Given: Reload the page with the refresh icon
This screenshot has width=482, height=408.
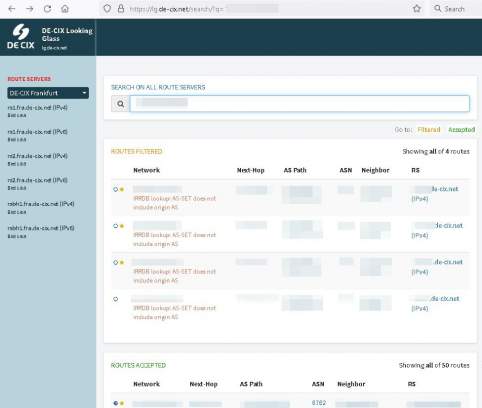Looking at the screenshot, I should click(x=47, y=9).
